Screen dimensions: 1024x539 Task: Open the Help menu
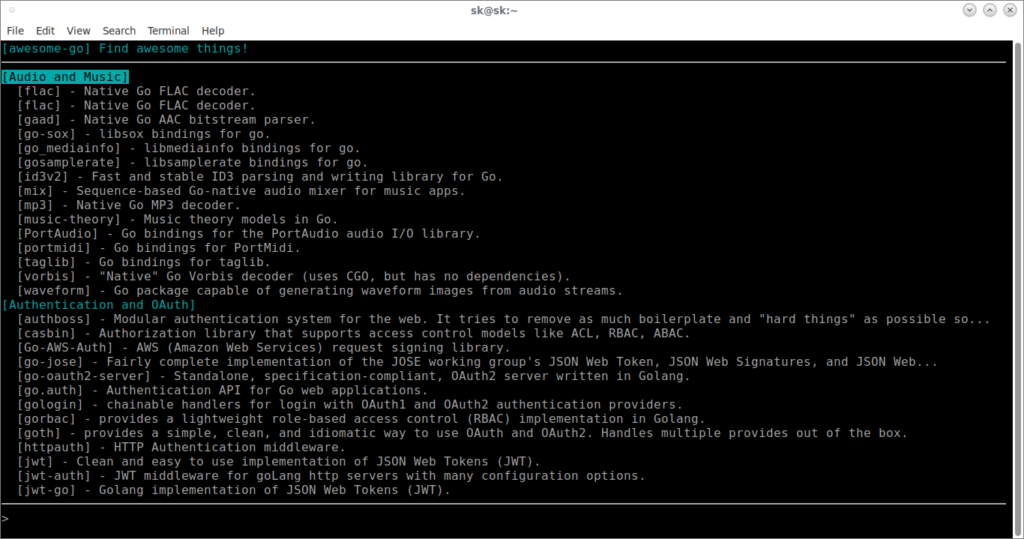coord(212,31)
